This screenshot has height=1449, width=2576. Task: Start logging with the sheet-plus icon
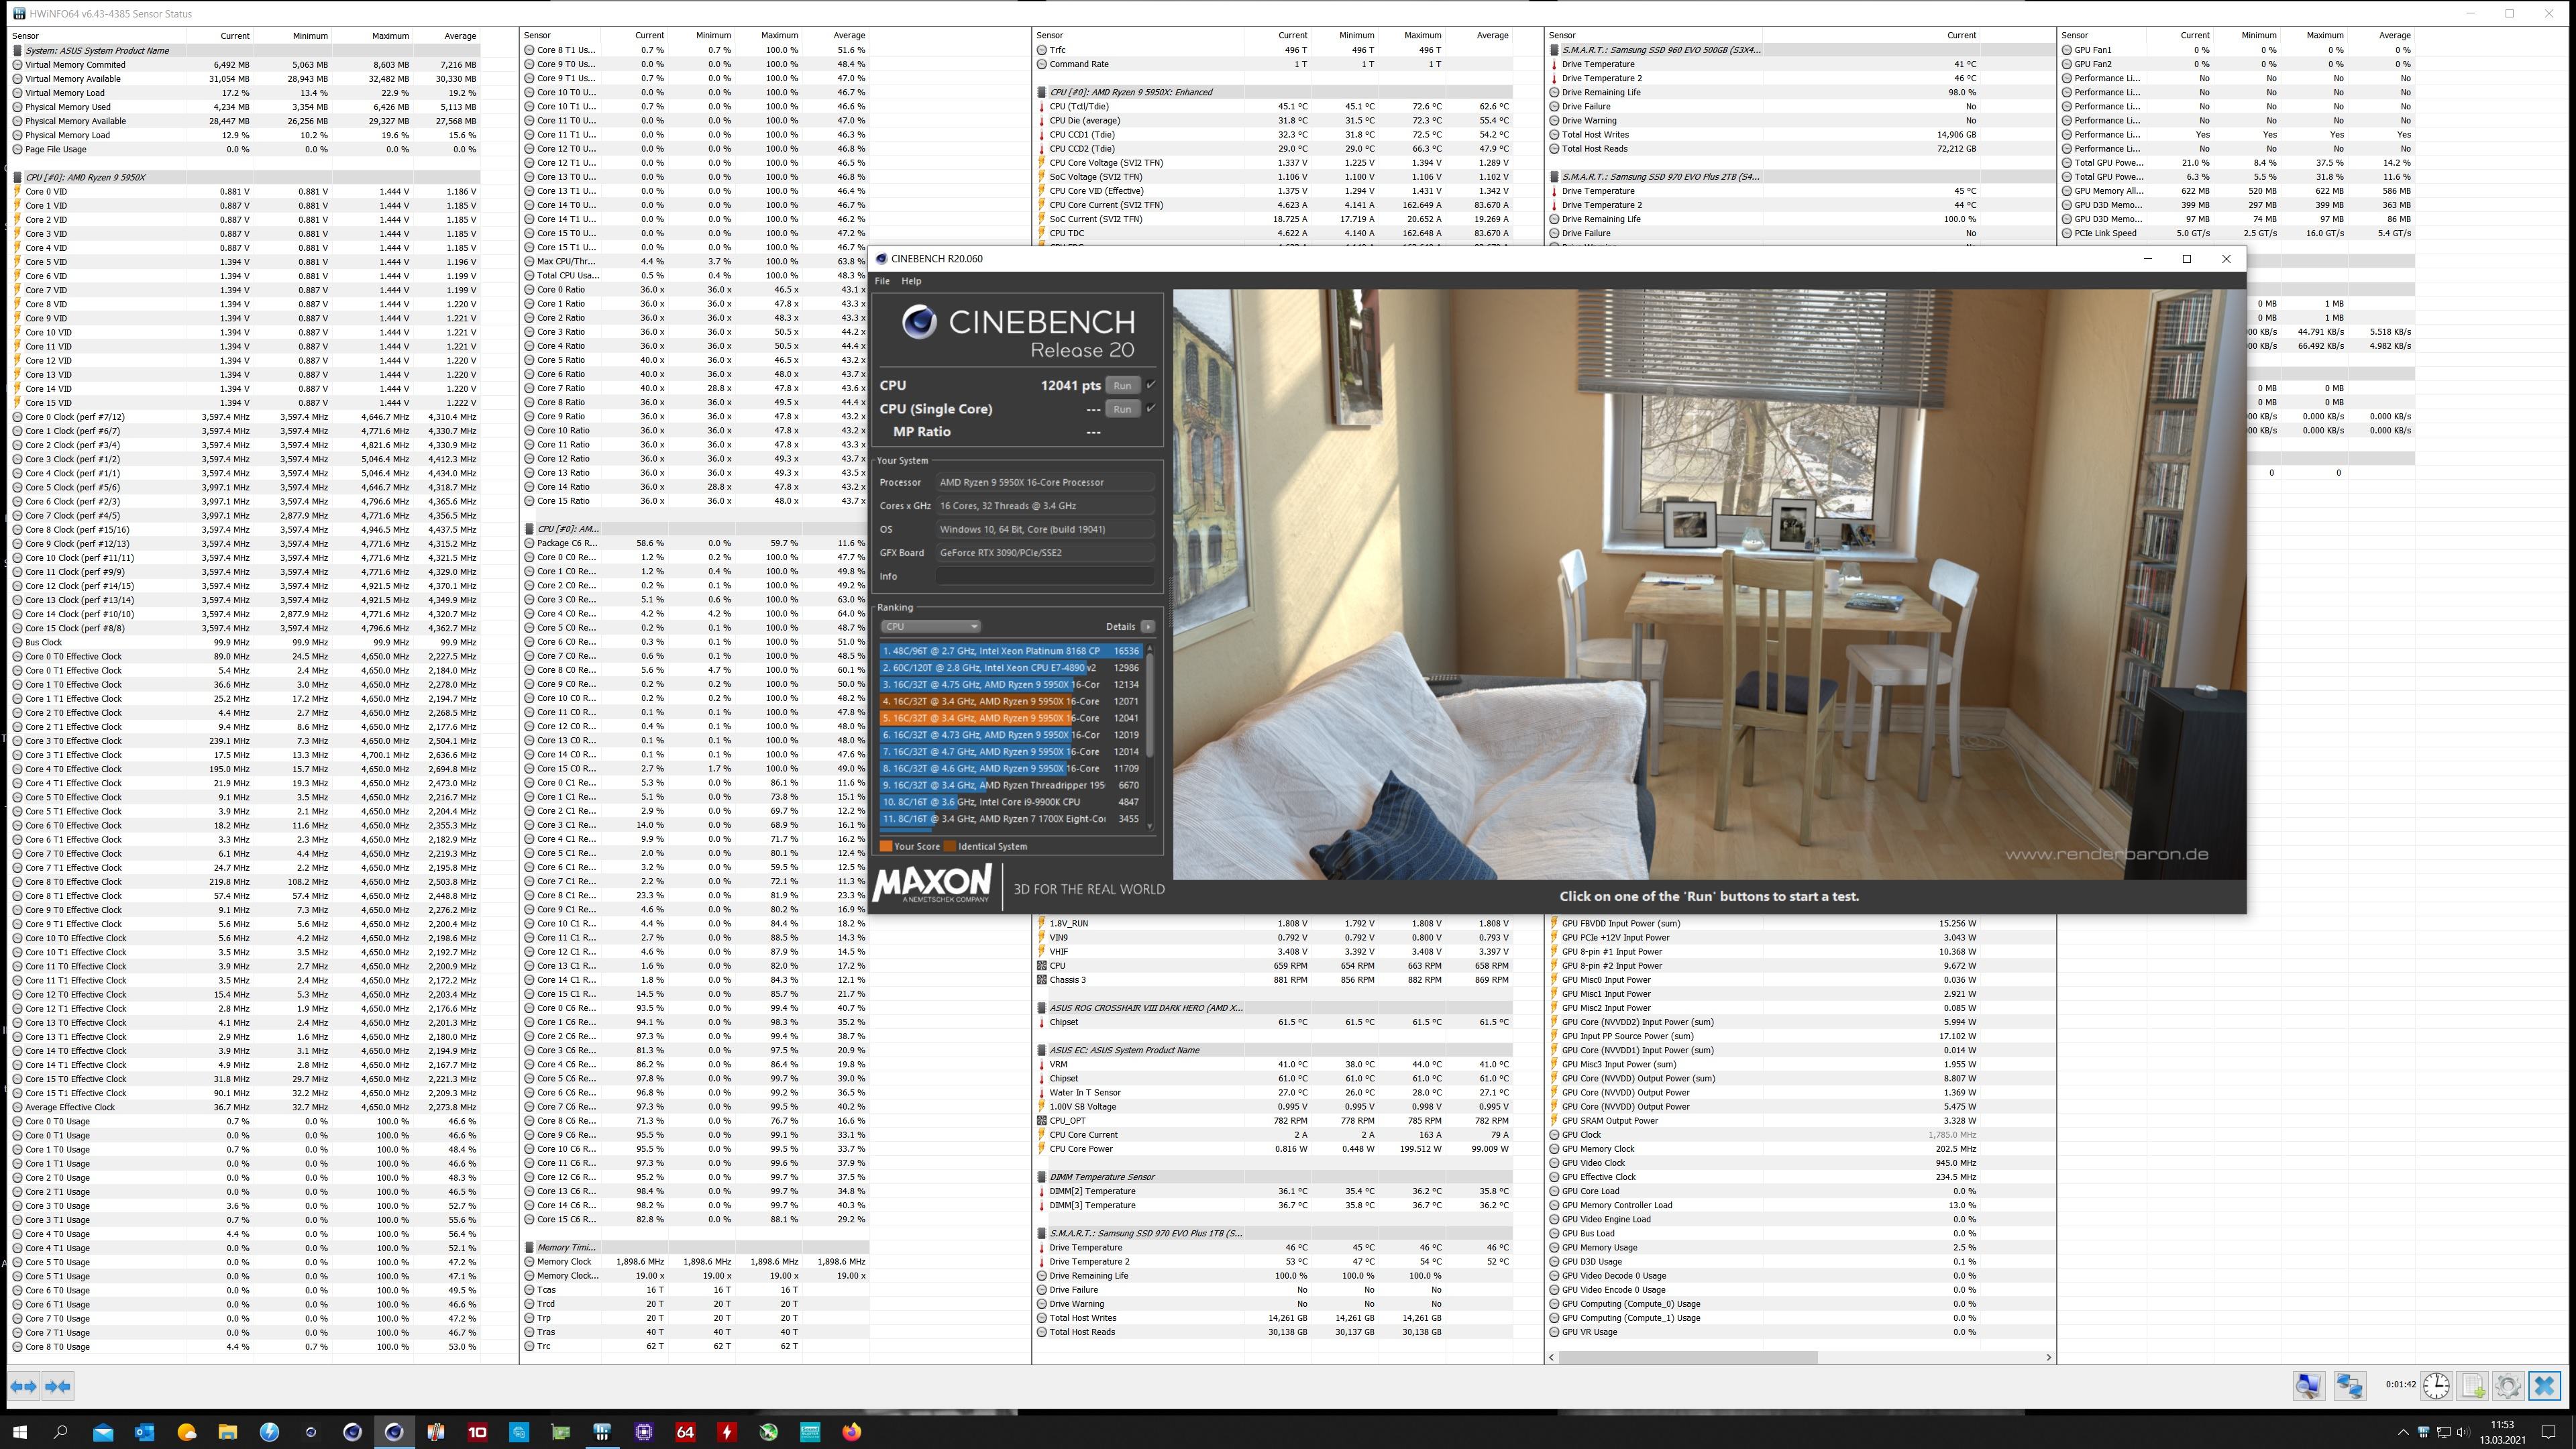coord(2473,1386)
